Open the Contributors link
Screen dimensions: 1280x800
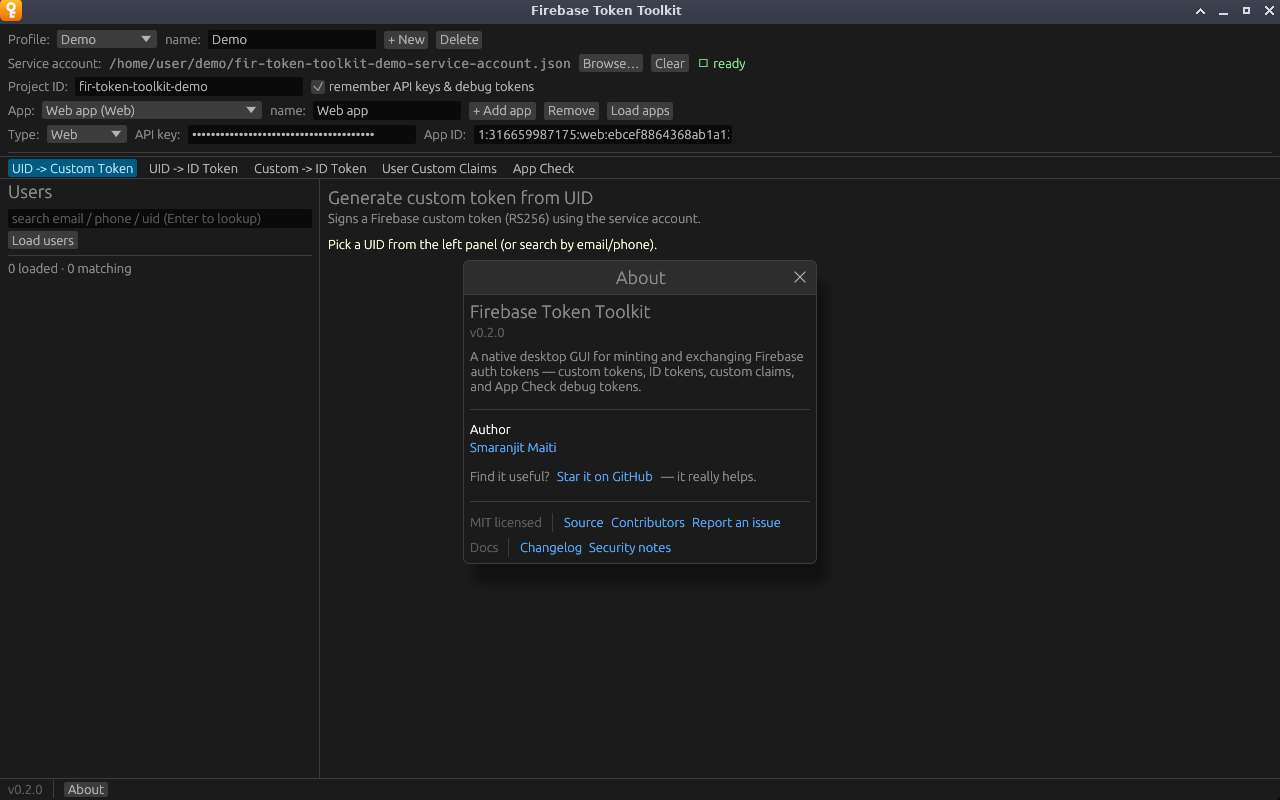pos(648,523)
